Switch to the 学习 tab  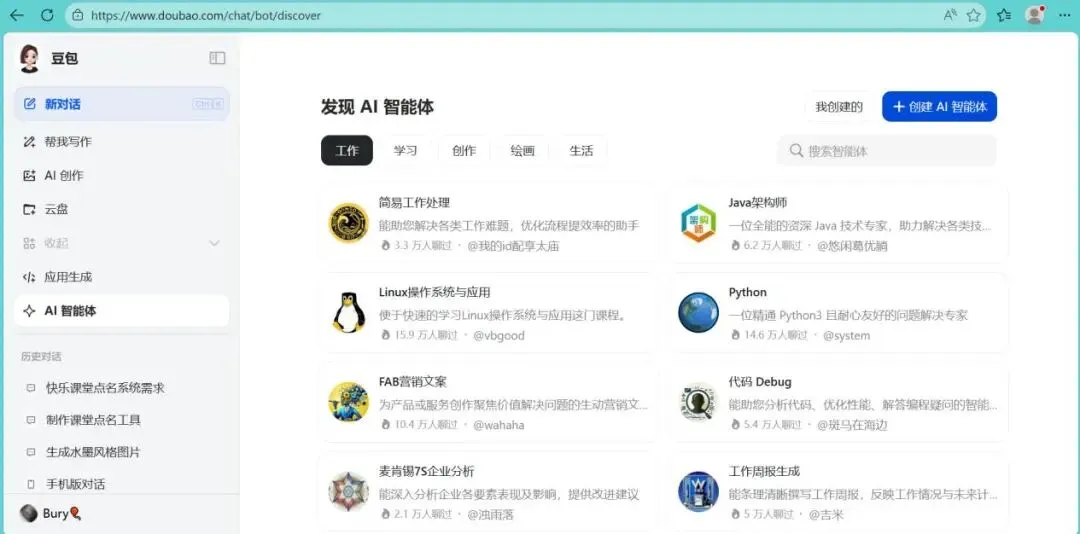405,150
